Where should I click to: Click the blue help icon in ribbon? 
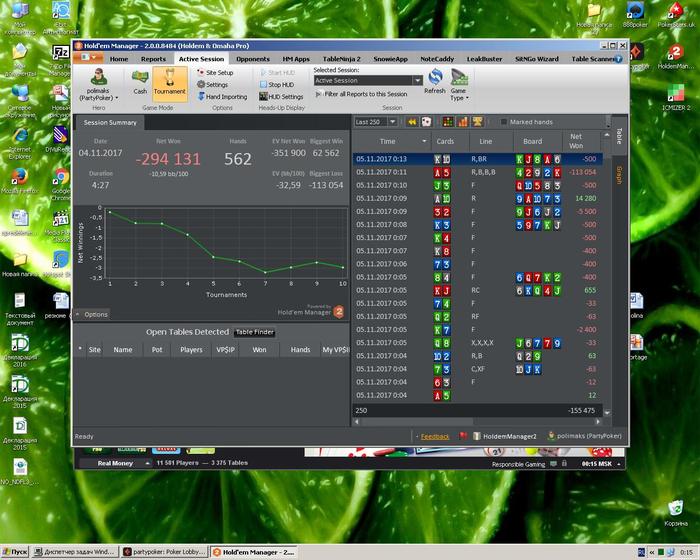[x=618, y=59]
